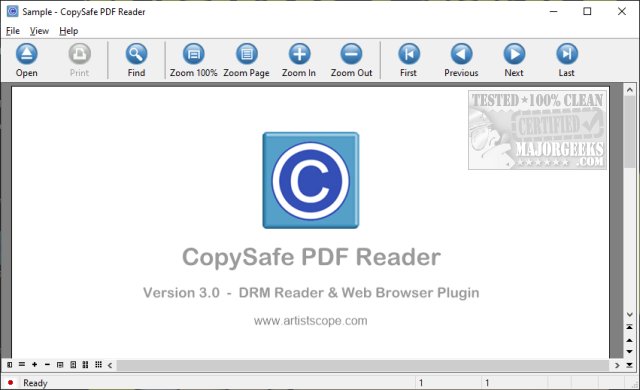Click the four-page grid view icon
Screen dimensions: 640x390
pos(85,365)
